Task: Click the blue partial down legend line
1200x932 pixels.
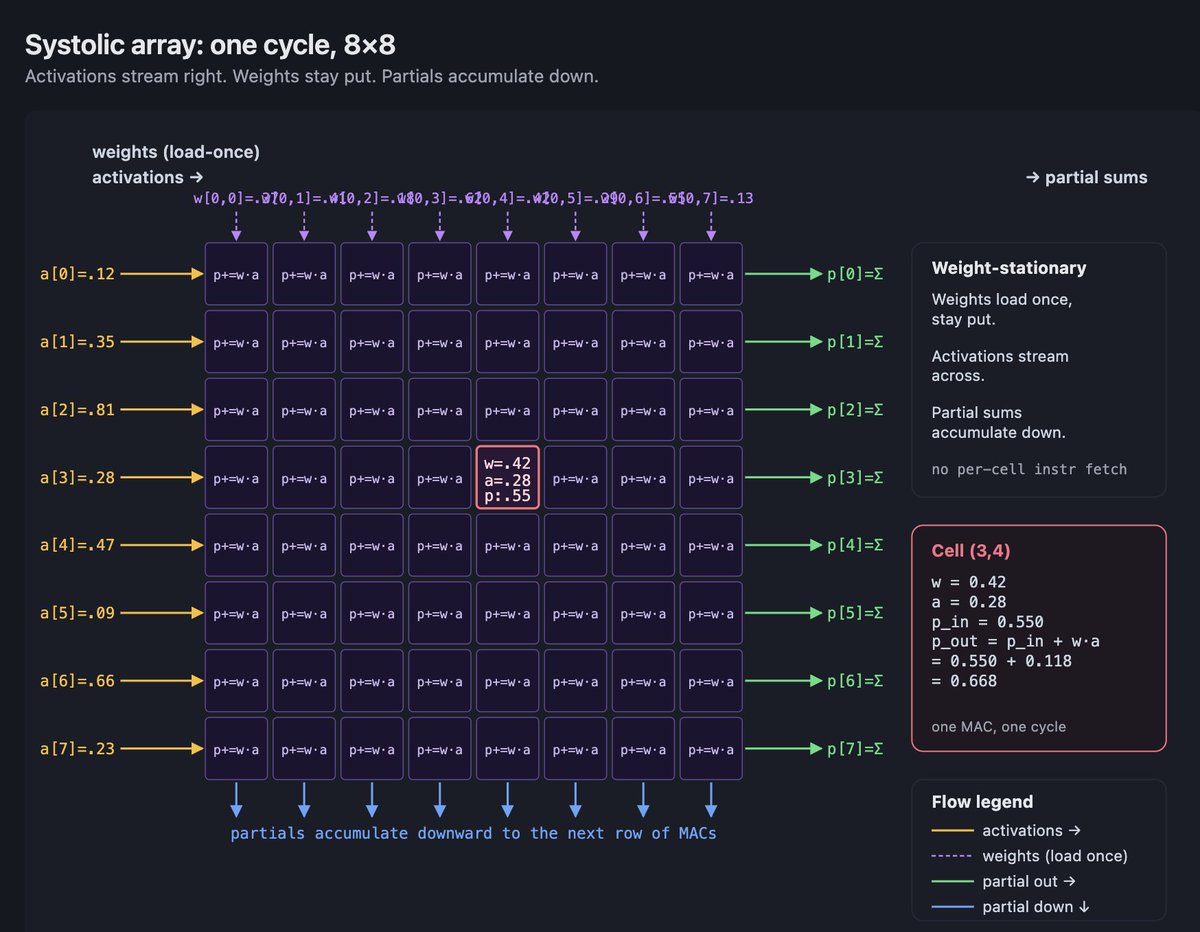Action: pyautogui.click(x=951, y=907)
